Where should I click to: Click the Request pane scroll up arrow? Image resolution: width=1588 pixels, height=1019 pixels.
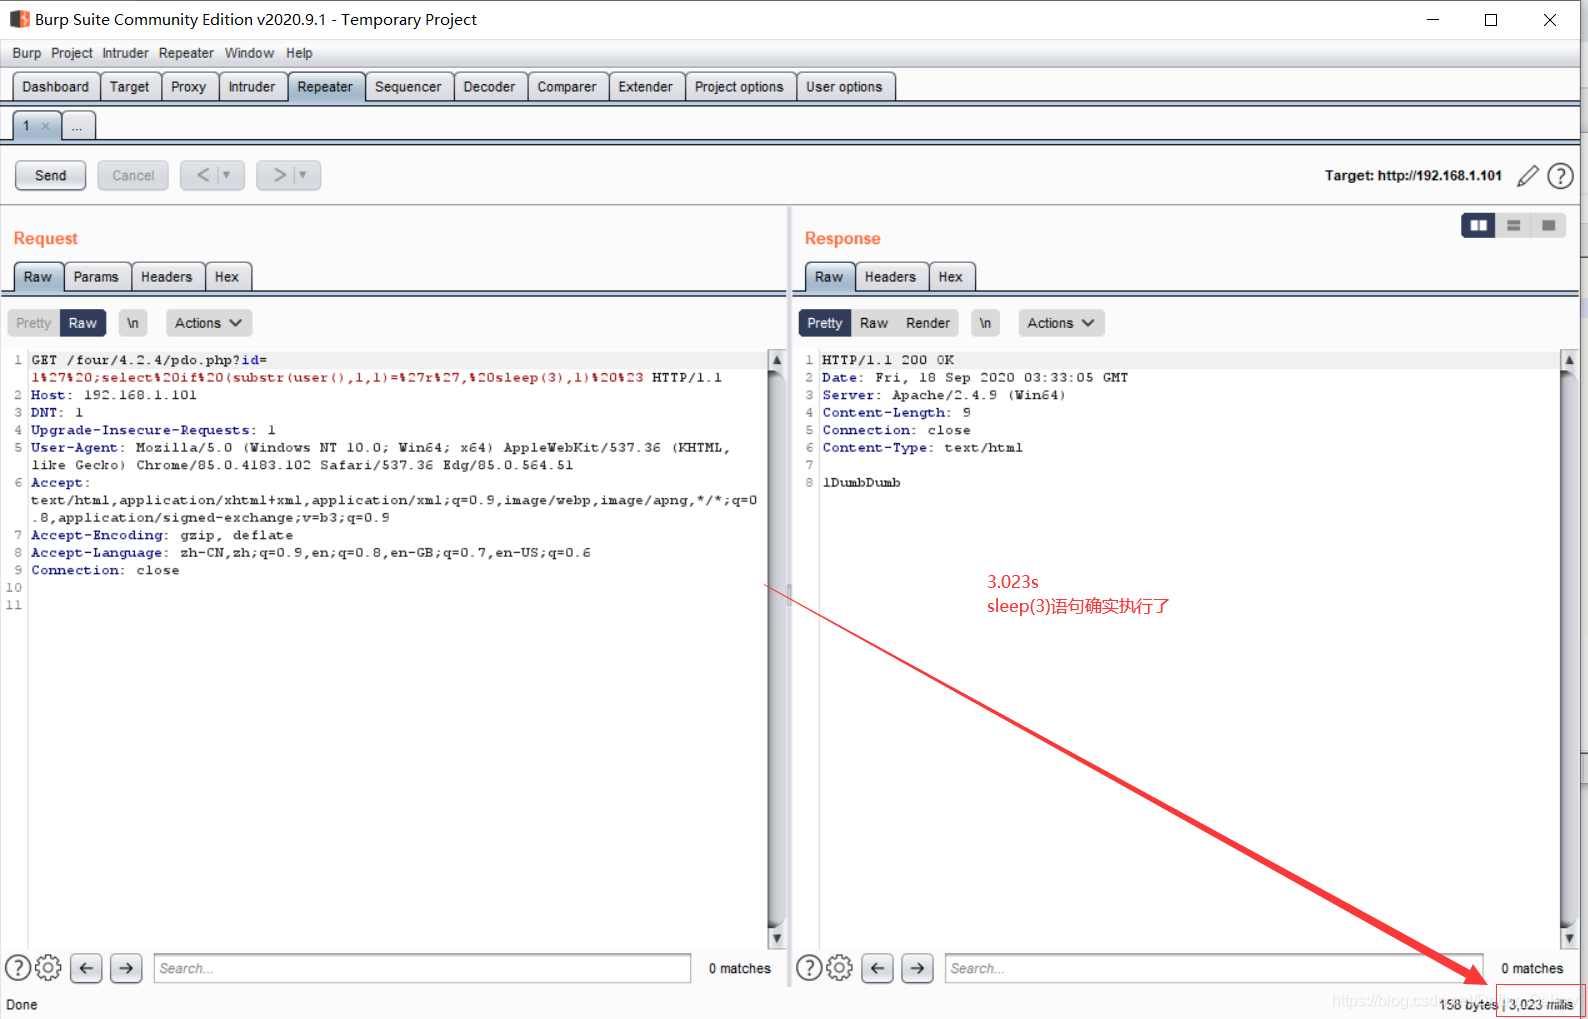click(x=776, y=360)
